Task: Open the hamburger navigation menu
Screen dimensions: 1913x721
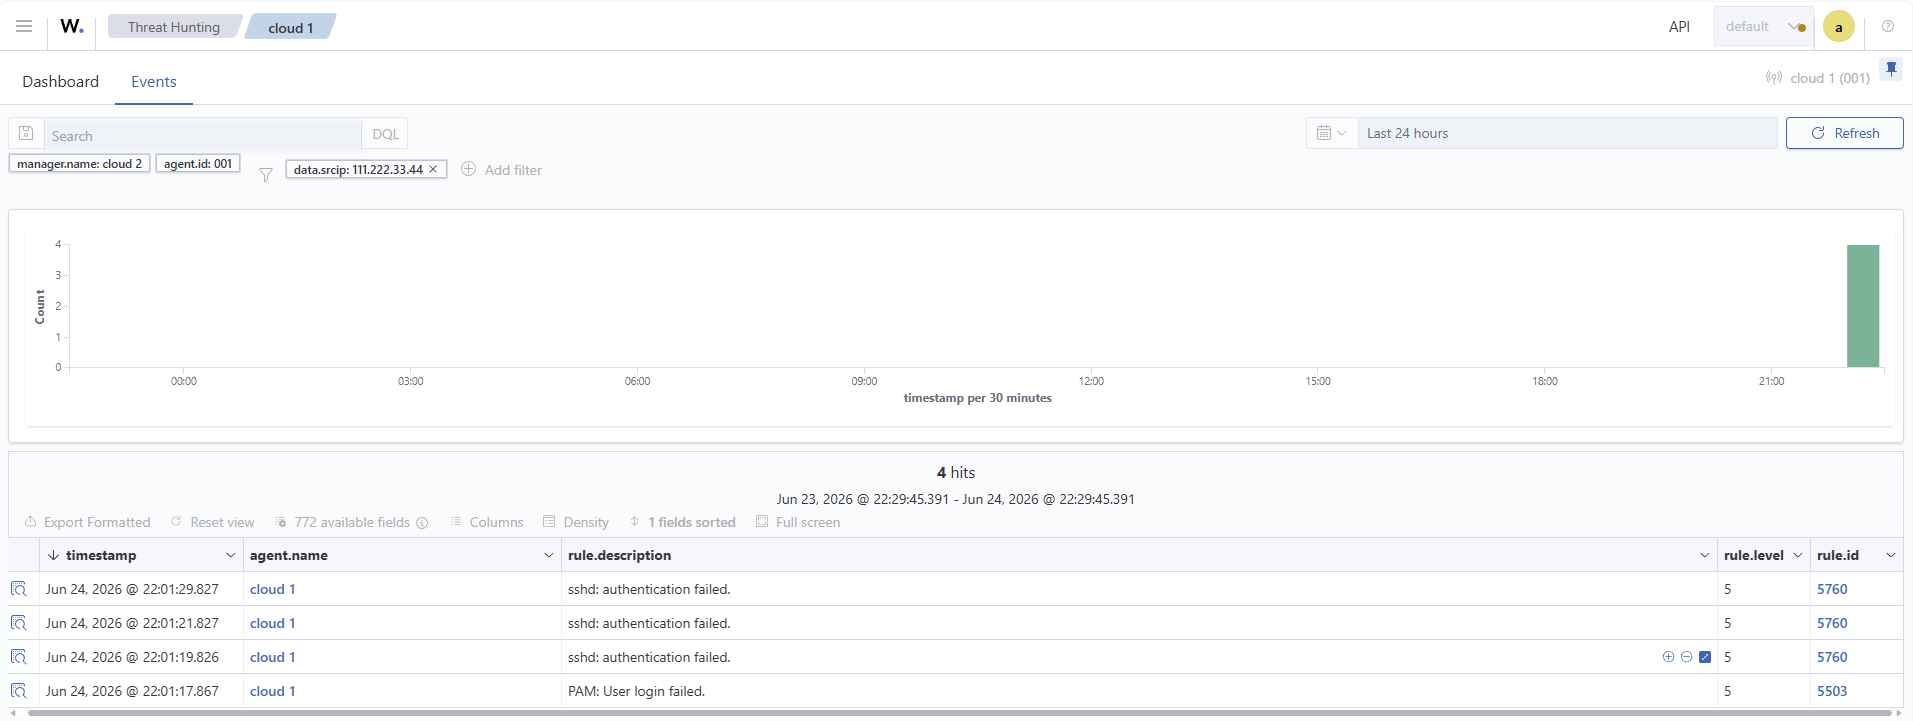Action: tap(24, 26)
